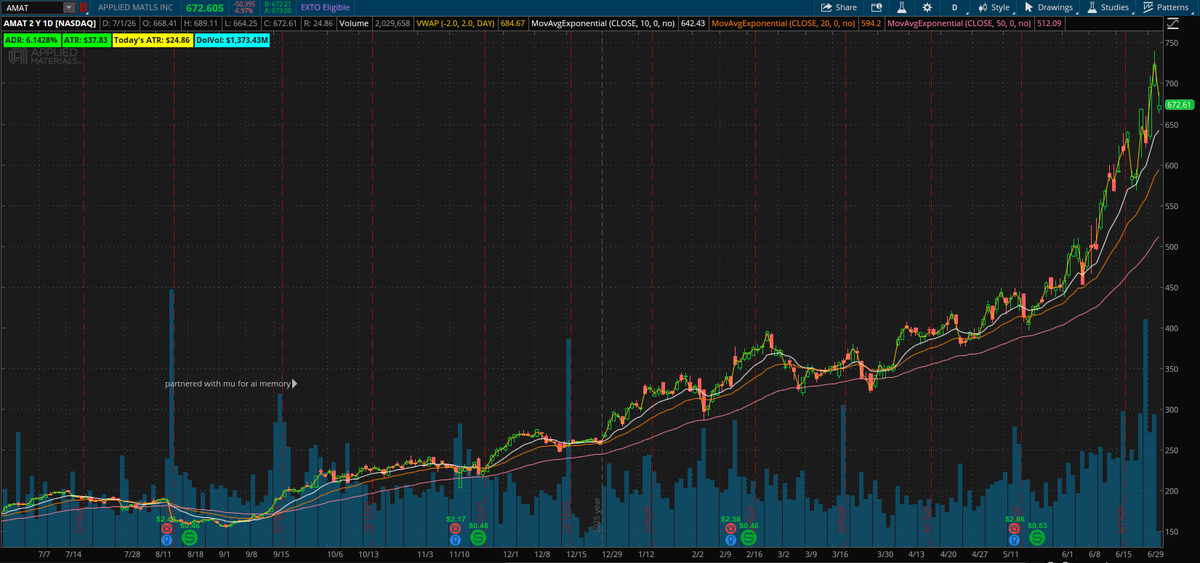The width and height of the screenshot is (1200, 563).
Task: Click the chart snapshot clock icon
Action: point(875,7)
